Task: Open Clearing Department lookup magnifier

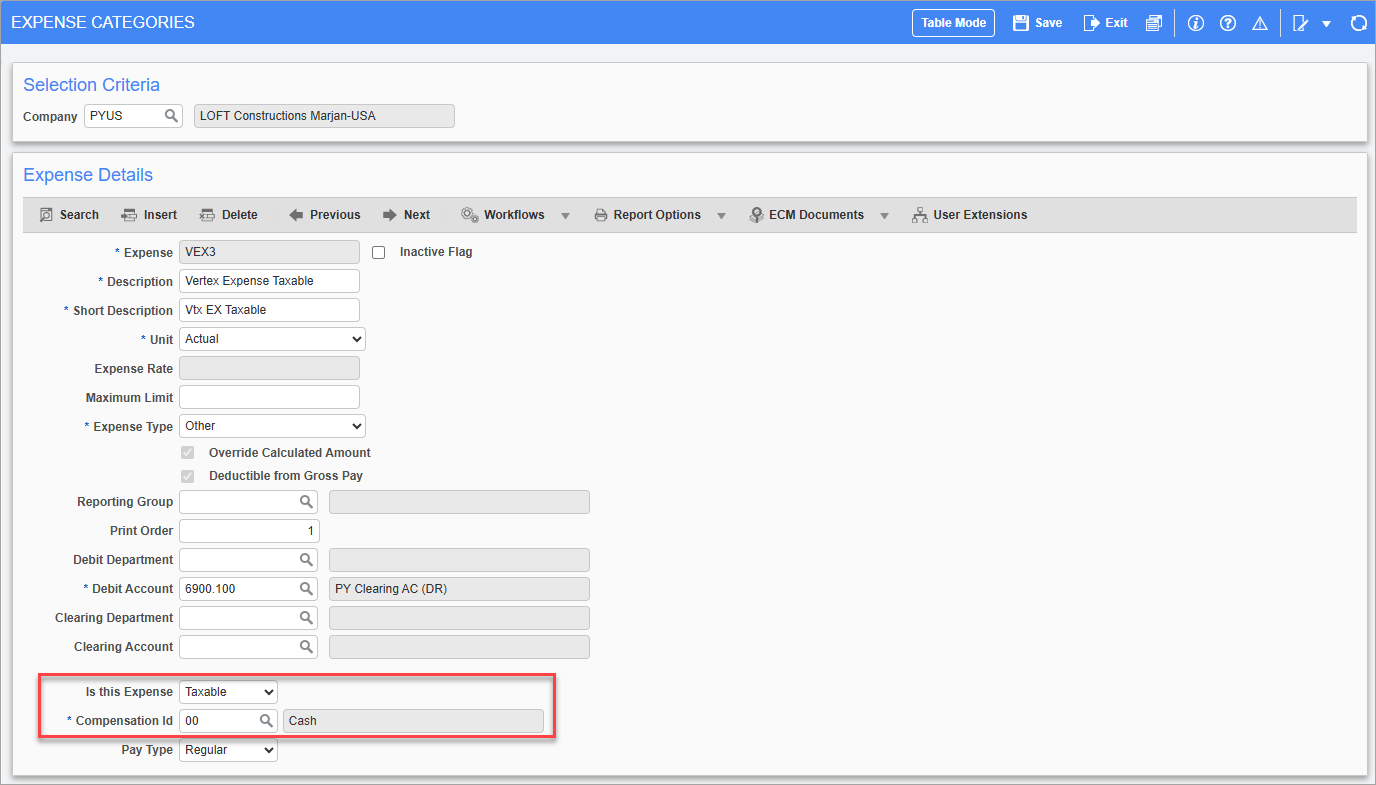Action: pos(307,618)
